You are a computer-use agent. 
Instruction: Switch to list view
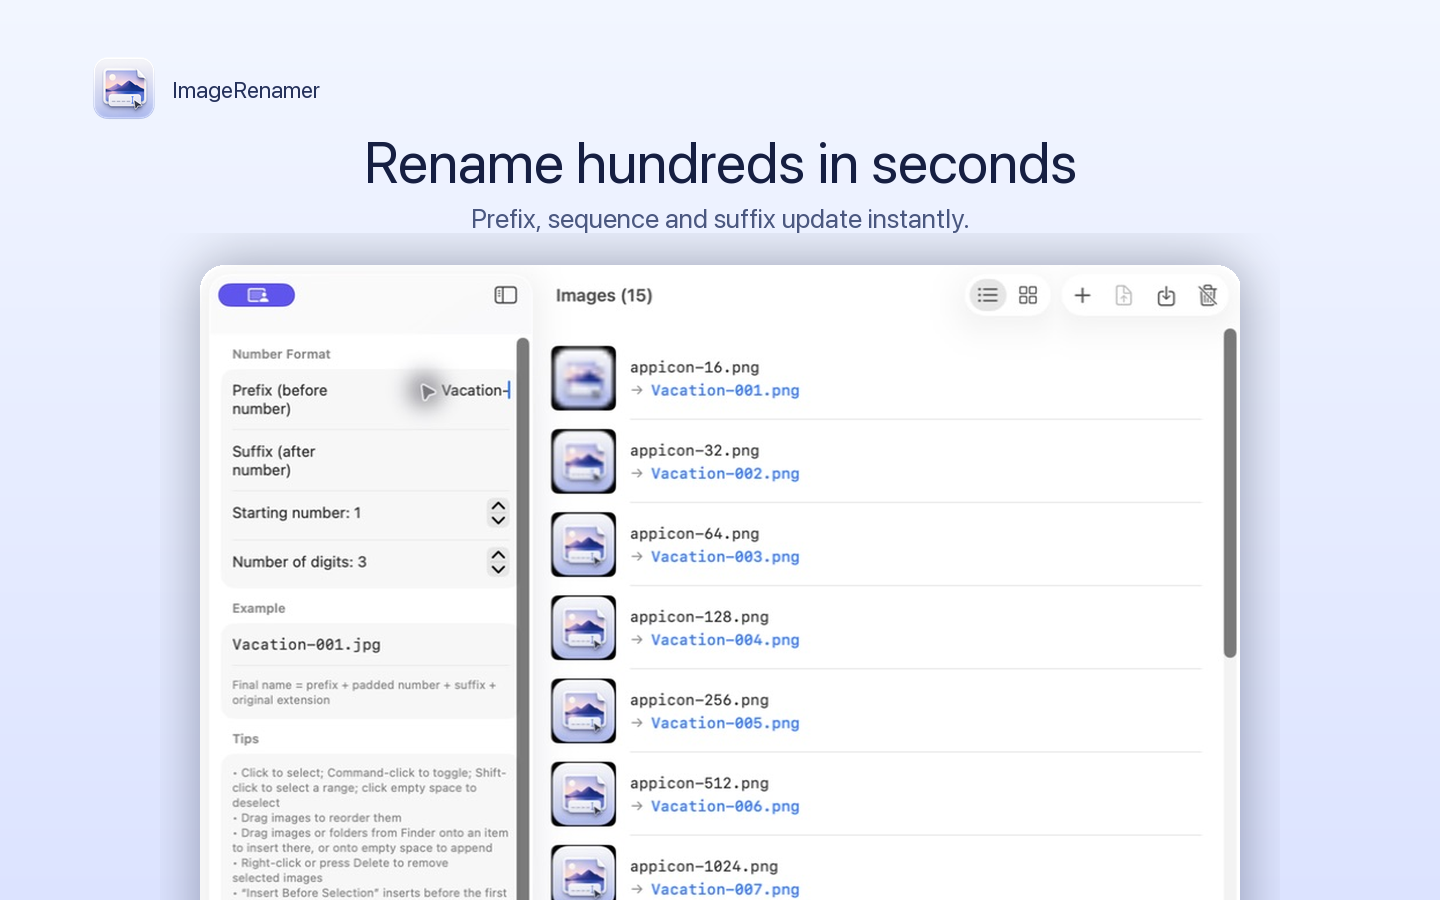pos(988,295)
